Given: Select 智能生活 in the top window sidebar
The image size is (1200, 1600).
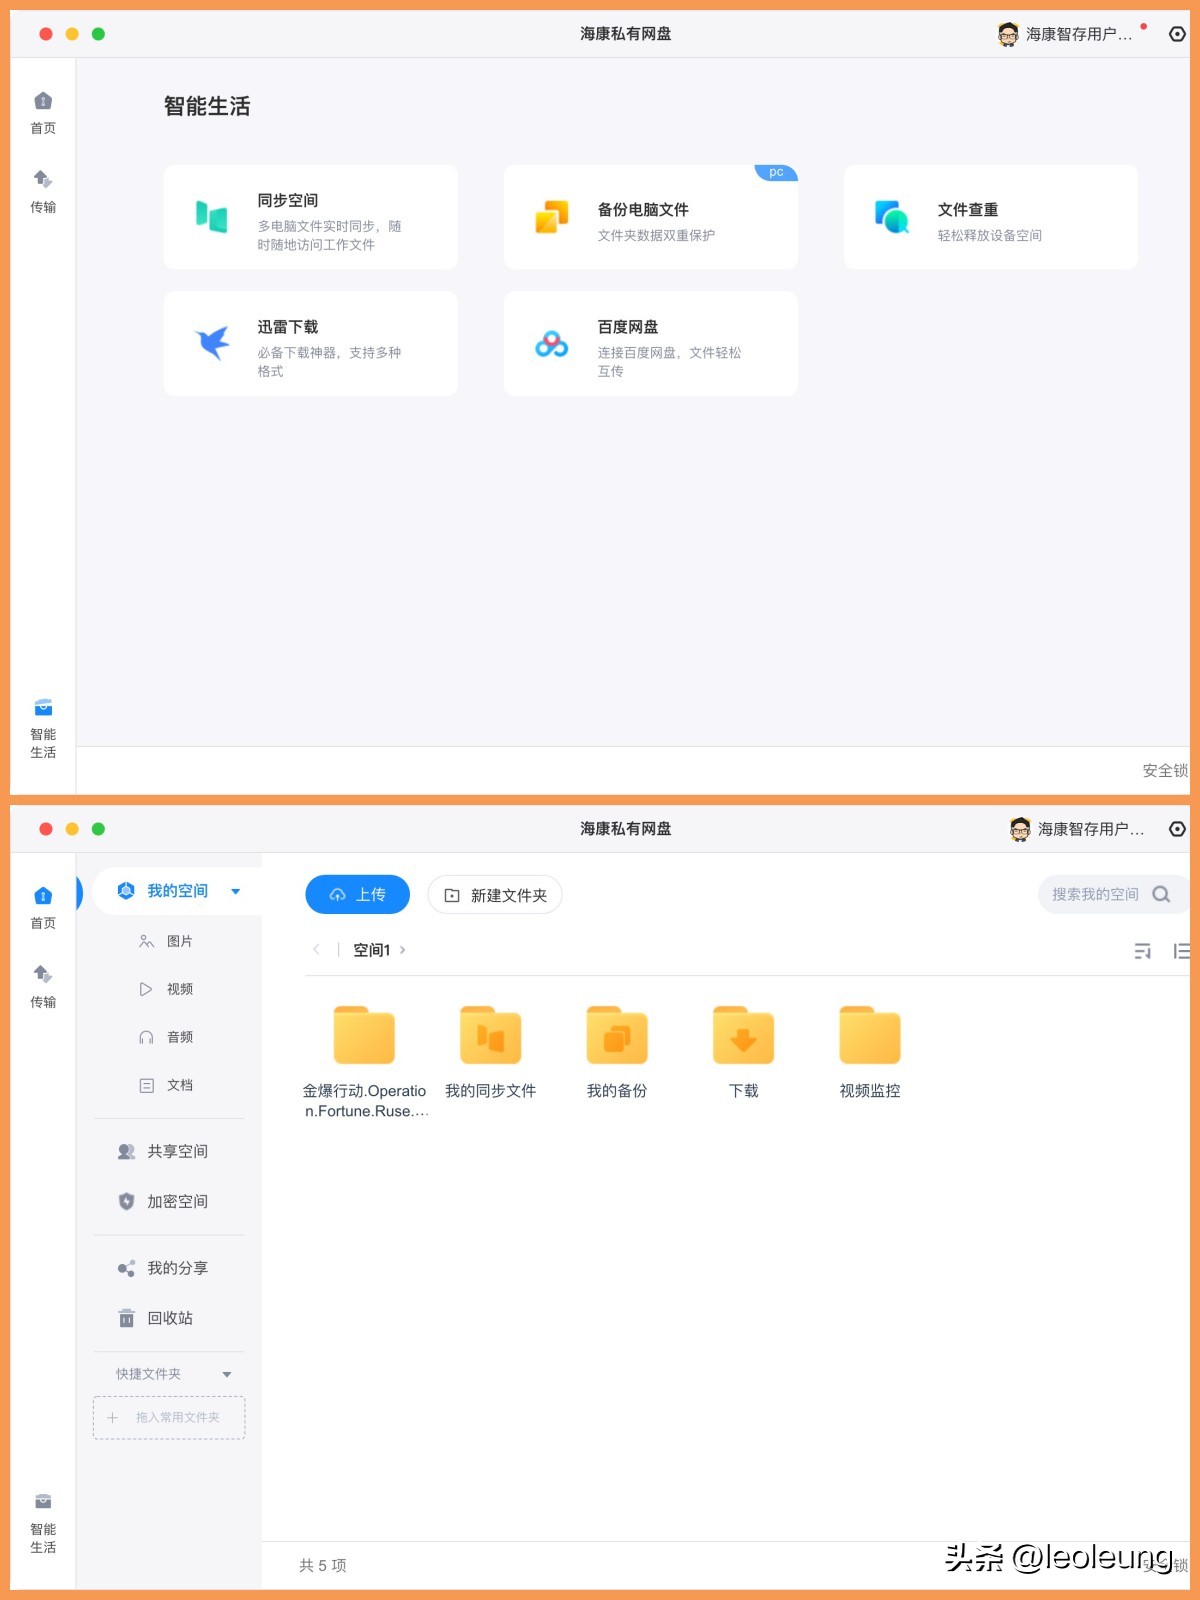Looking at the screenshot, I should click(x=43, y=729).
